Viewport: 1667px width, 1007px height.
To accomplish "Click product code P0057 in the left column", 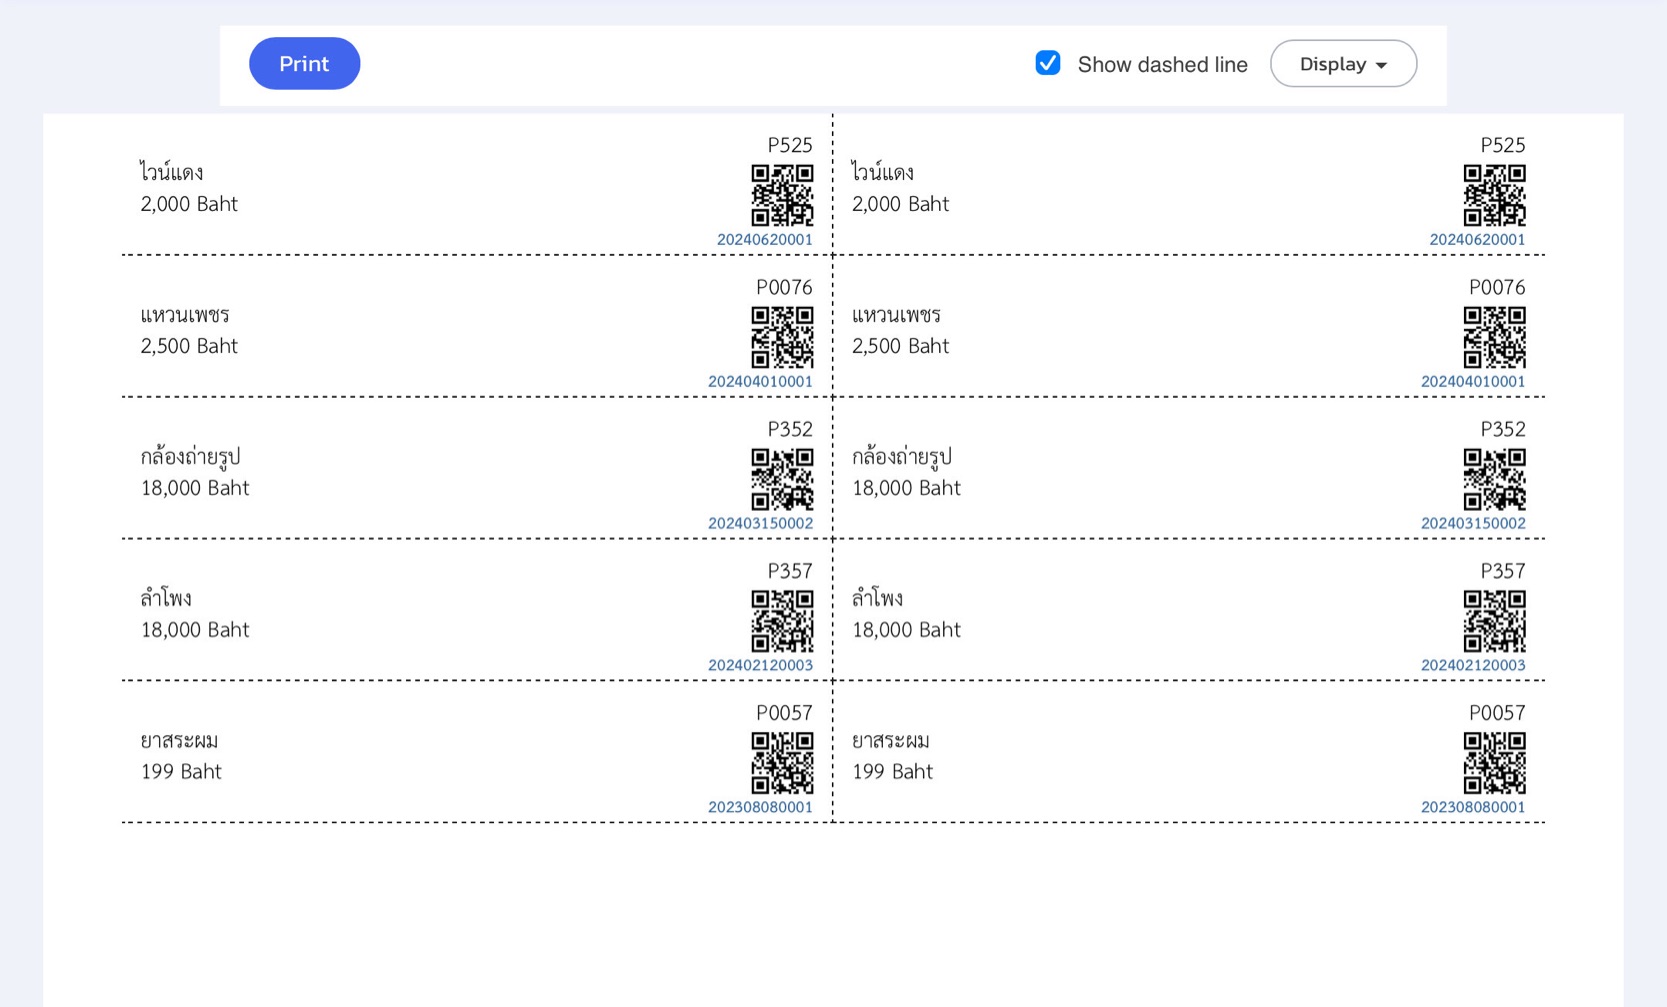I will coord(784,713).
